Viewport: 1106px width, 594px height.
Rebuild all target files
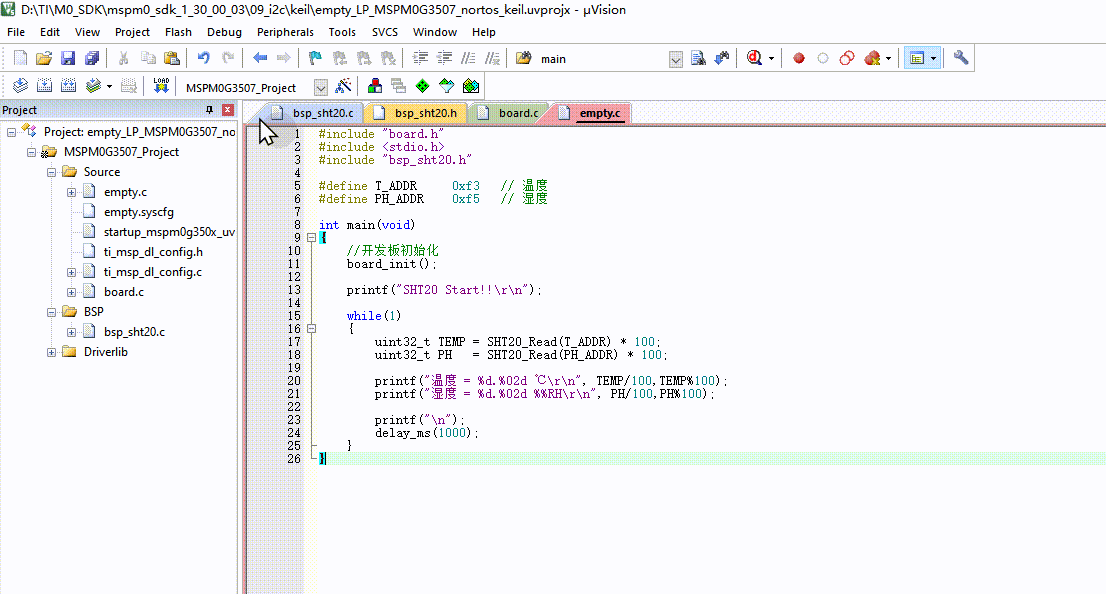click(68, 86)
